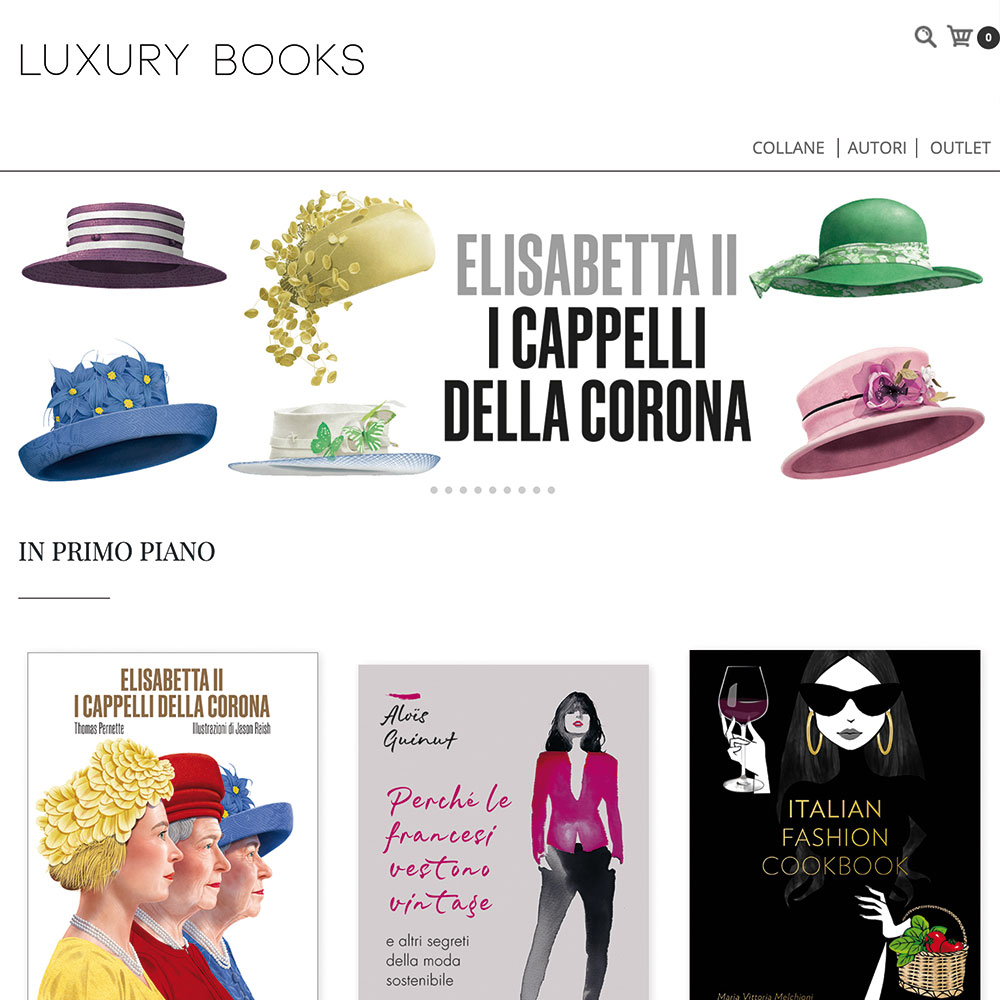Open Perché le francesi vestono vintage cover

click(x=504, y=832)
